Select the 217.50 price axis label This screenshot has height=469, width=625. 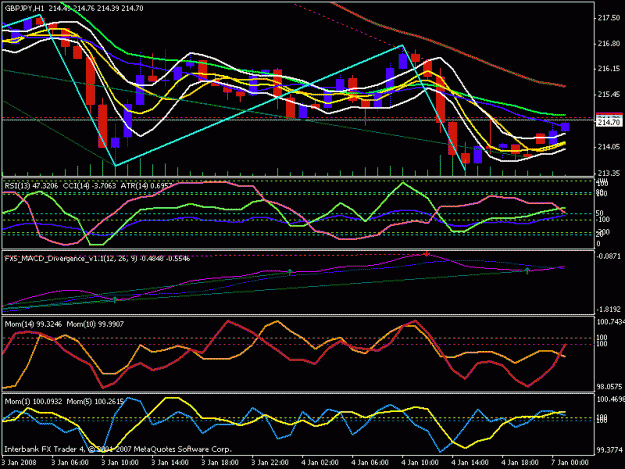(609, 18)
